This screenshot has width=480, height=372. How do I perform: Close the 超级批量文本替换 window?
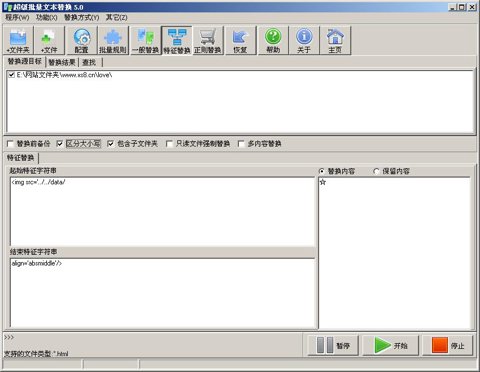coord(472,7)
